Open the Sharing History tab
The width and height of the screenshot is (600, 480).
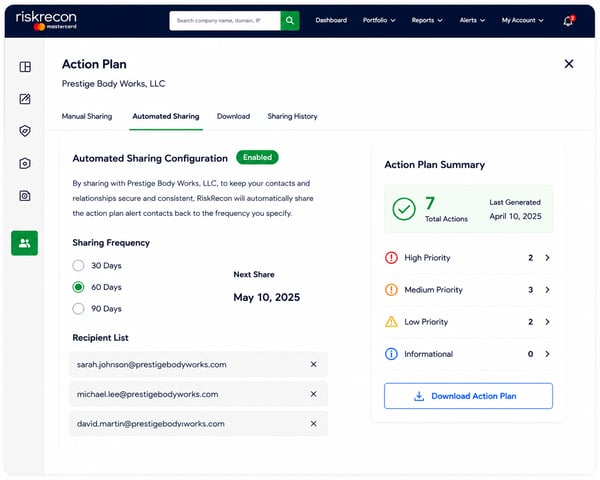coord(292,116)
